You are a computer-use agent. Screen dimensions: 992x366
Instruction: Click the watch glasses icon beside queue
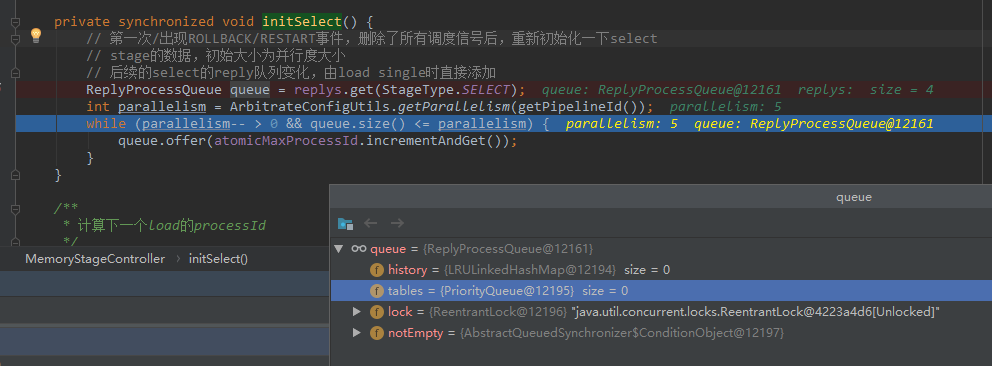coord(359,249)
